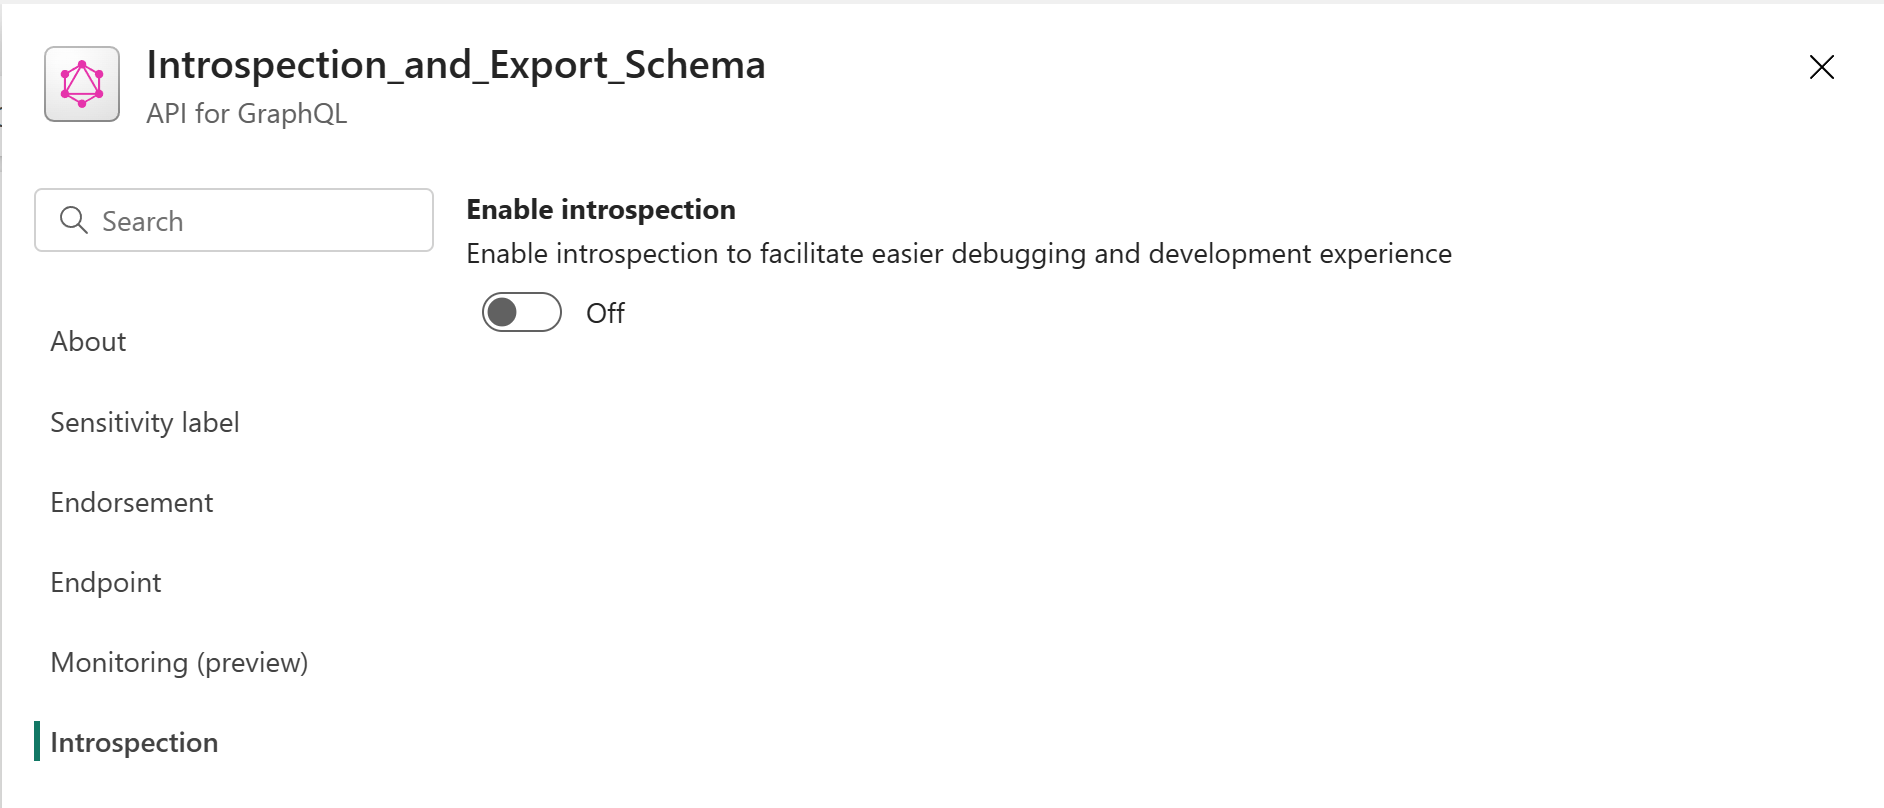This screenshot has height=808, width=1884.
Task: Click the magnifier icon in the search box
Action: click(74, 220)
